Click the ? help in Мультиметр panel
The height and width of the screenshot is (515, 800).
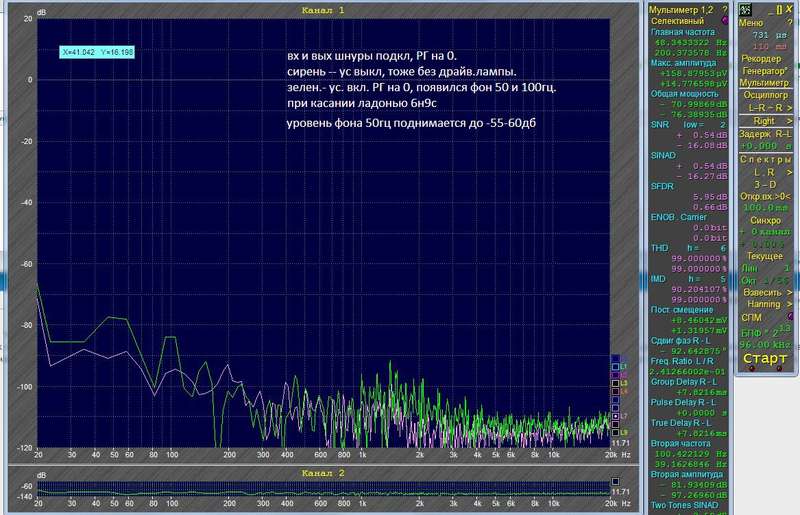point(724,10)
